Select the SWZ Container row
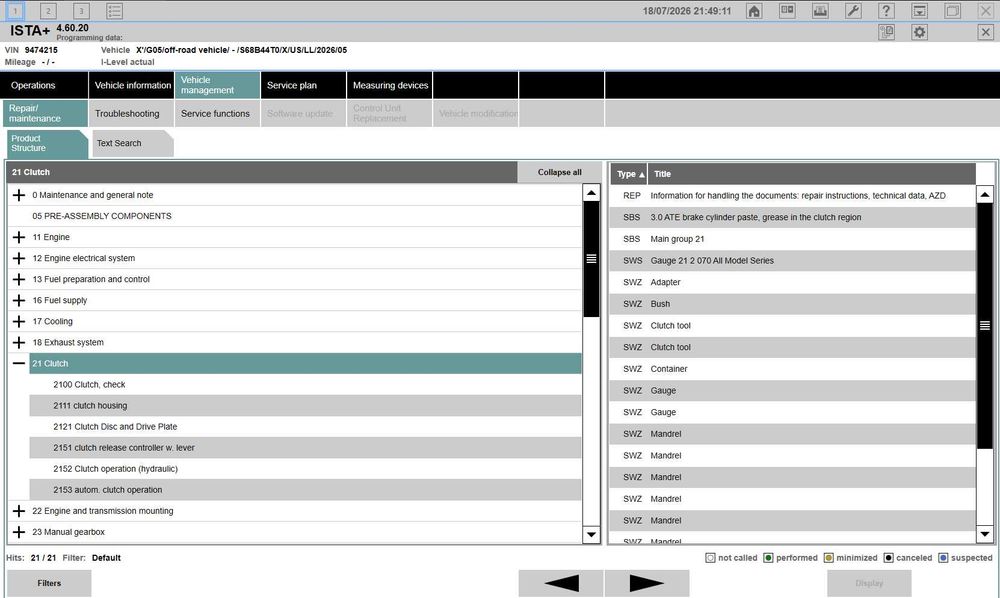Screen dimensions: 1000x598 793,369
